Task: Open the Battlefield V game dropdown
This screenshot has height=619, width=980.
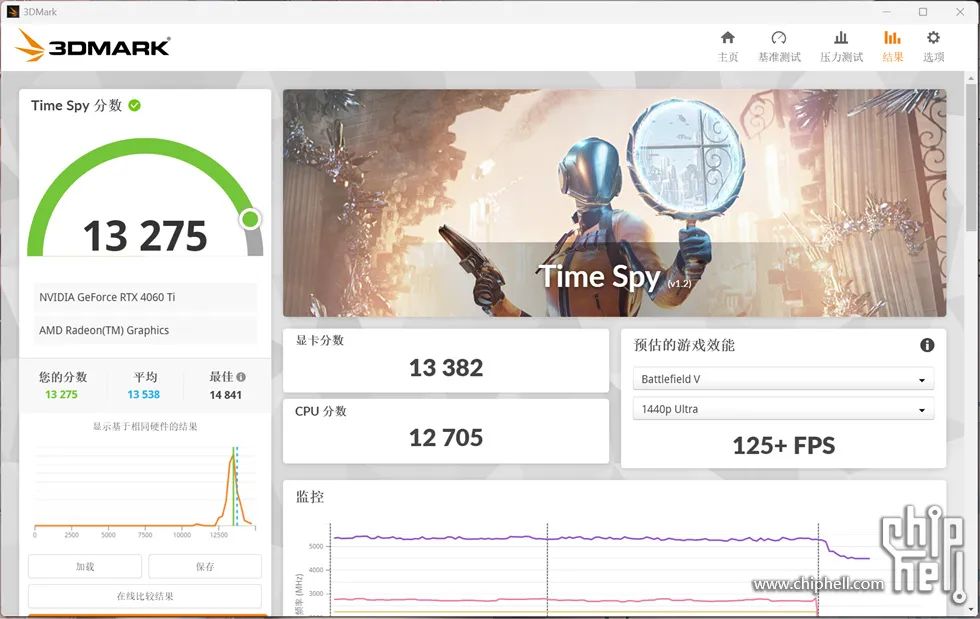Action: click(x=783, y=379)
